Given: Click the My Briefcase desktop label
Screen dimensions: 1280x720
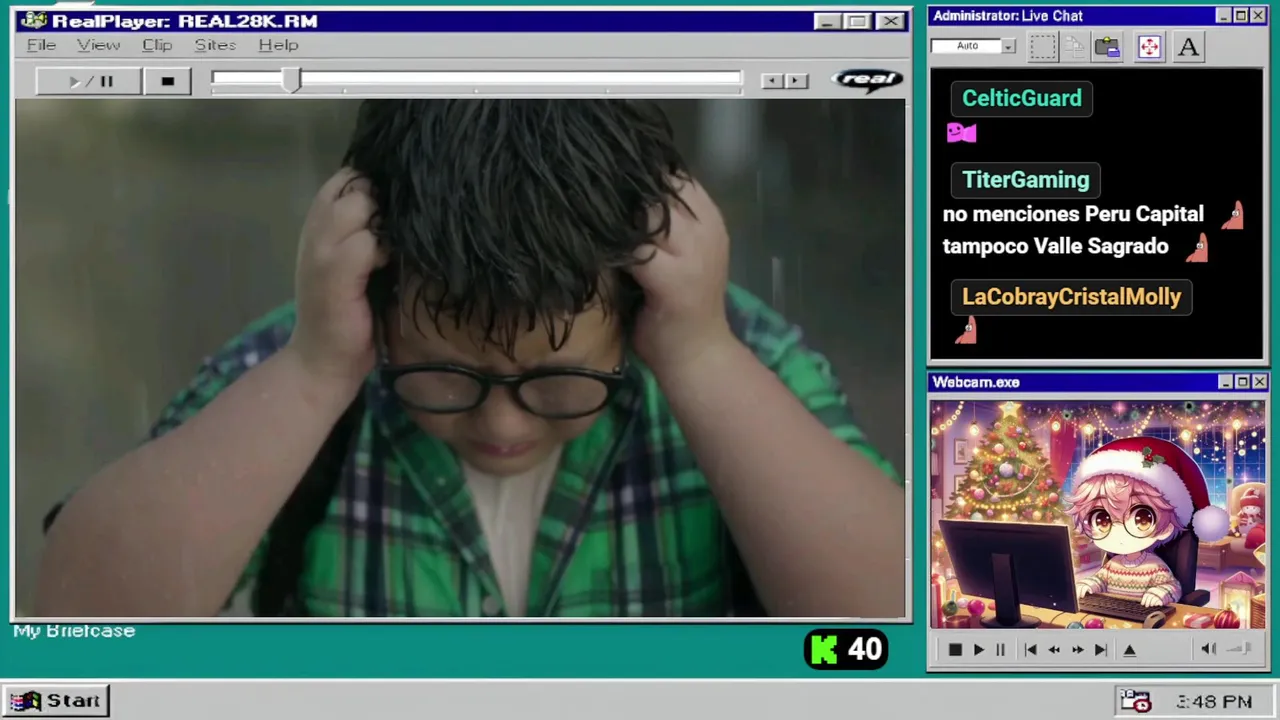Looking at the screenshot, I should click(x=74, y=631).
